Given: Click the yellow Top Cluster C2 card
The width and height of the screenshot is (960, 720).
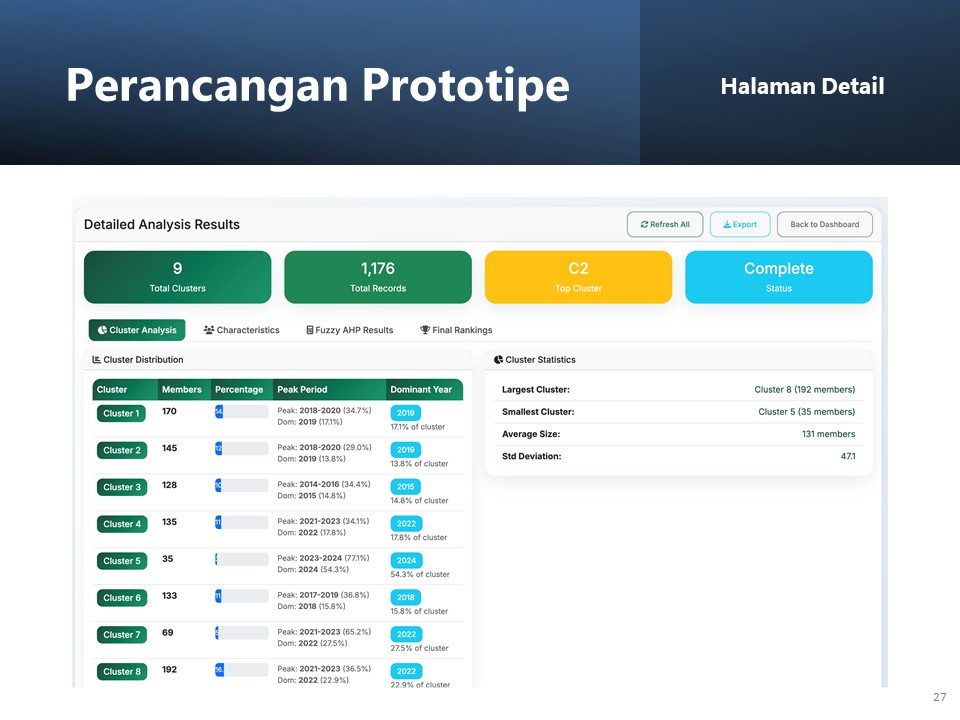Looking at the screenshot, I should coord(578,277).
